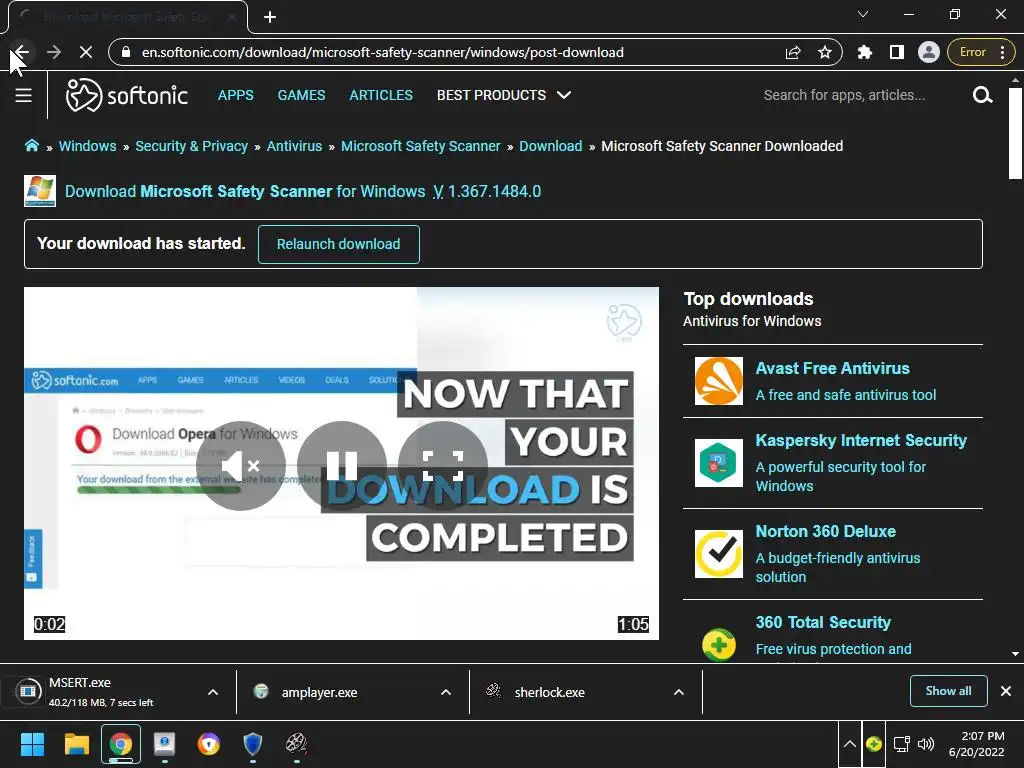Expand the amplayer.exe download options
The width and height of the screenshot is (1024, 768).
[446, 692]
